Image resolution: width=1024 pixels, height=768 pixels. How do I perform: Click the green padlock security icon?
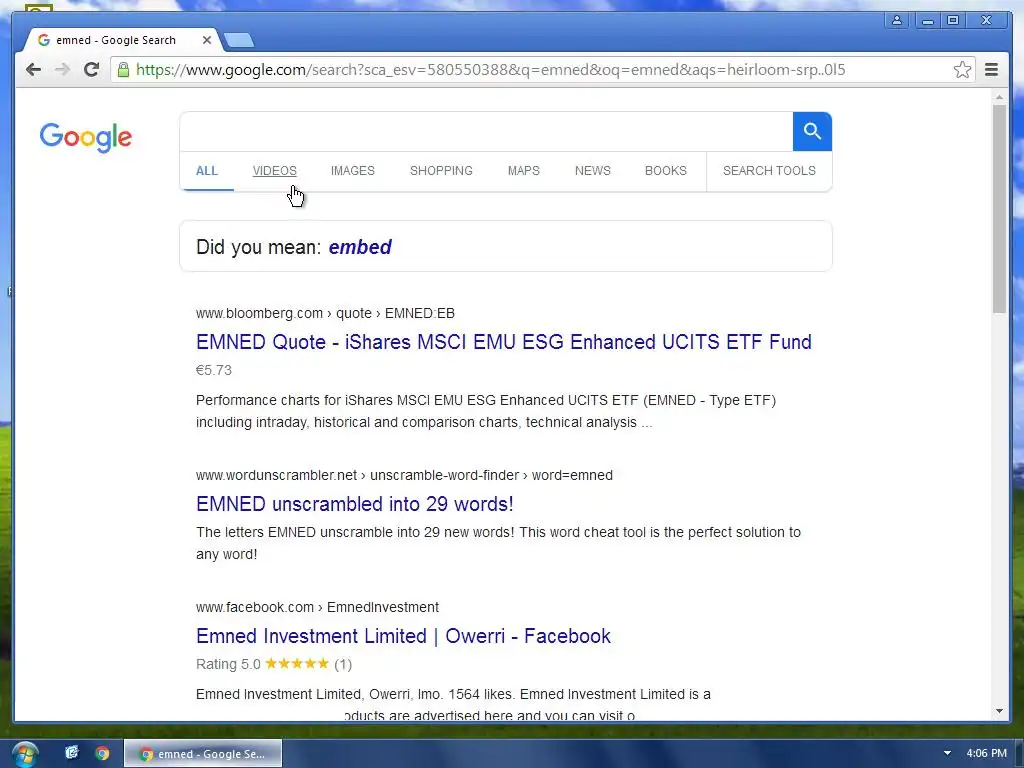tap(123, 69)
